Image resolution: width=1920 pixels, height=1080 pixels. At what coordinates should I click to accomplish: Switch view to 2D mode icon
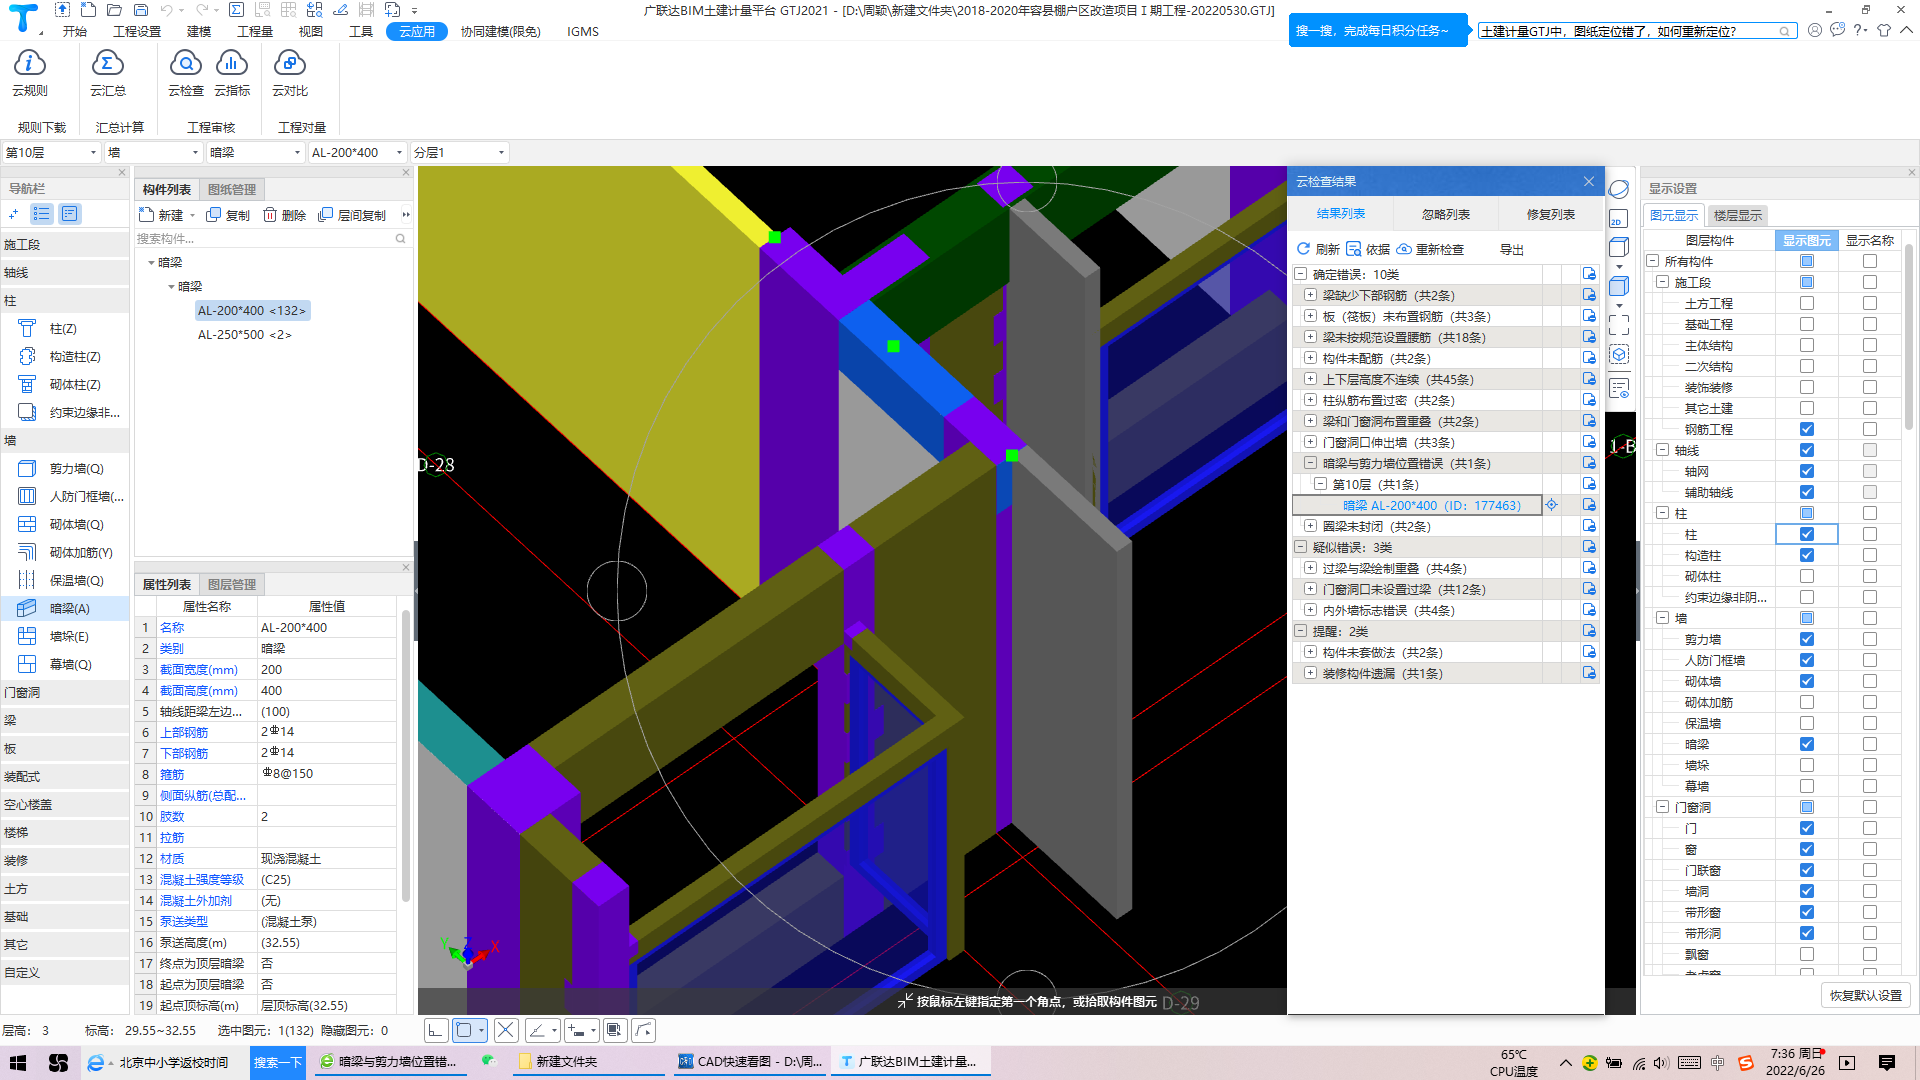click(1619, 219)
